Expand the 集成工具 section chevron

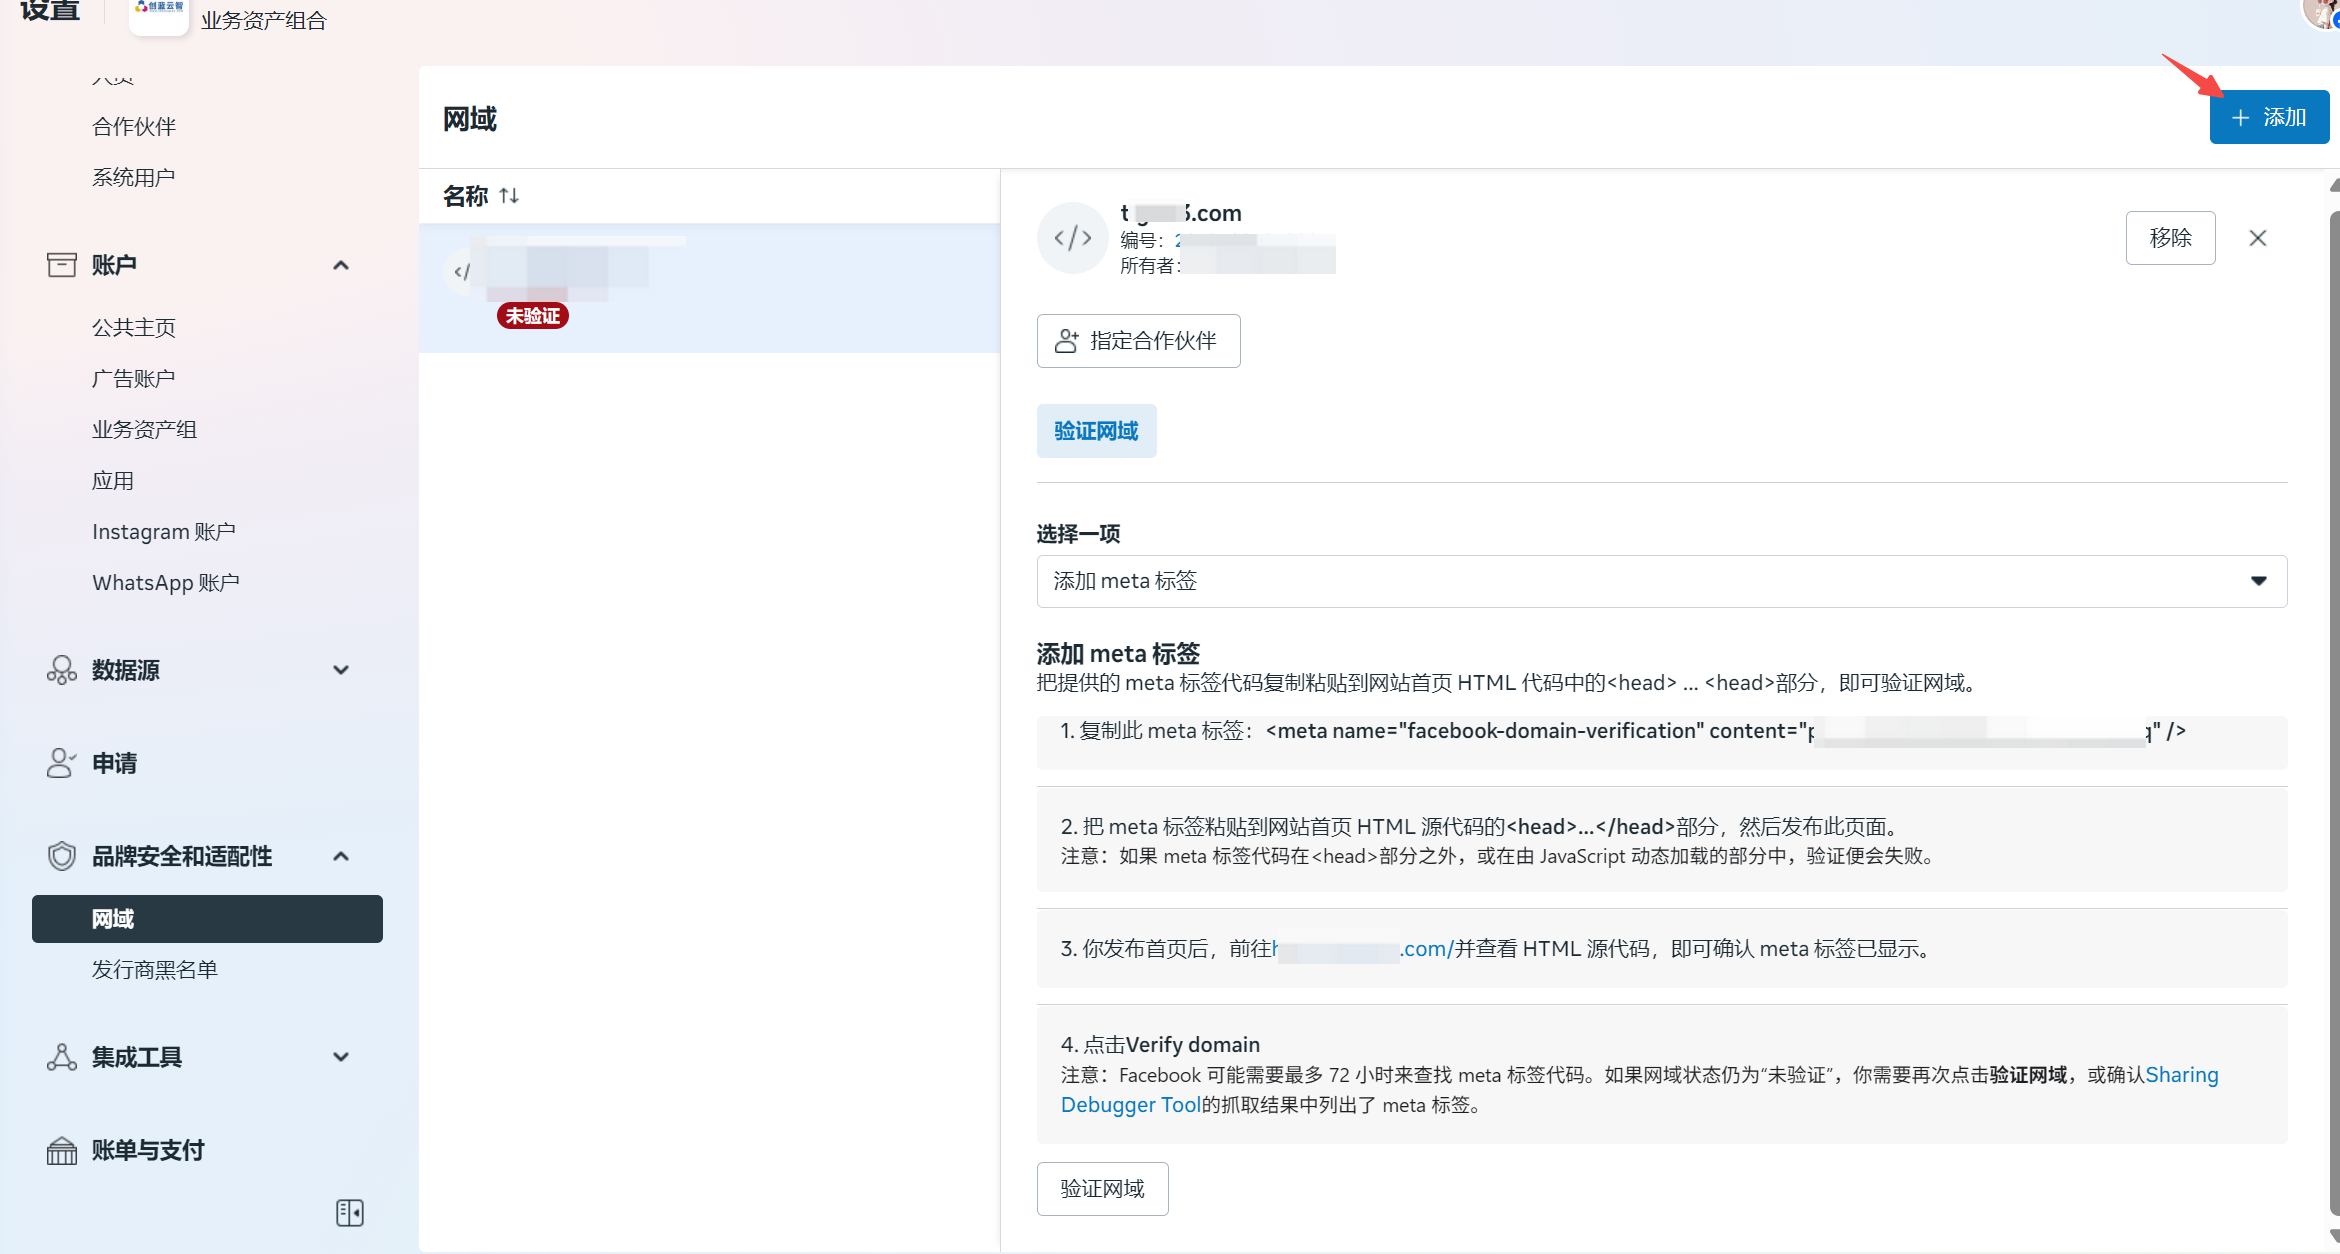pyautogui.click(x=341, y=1057)
